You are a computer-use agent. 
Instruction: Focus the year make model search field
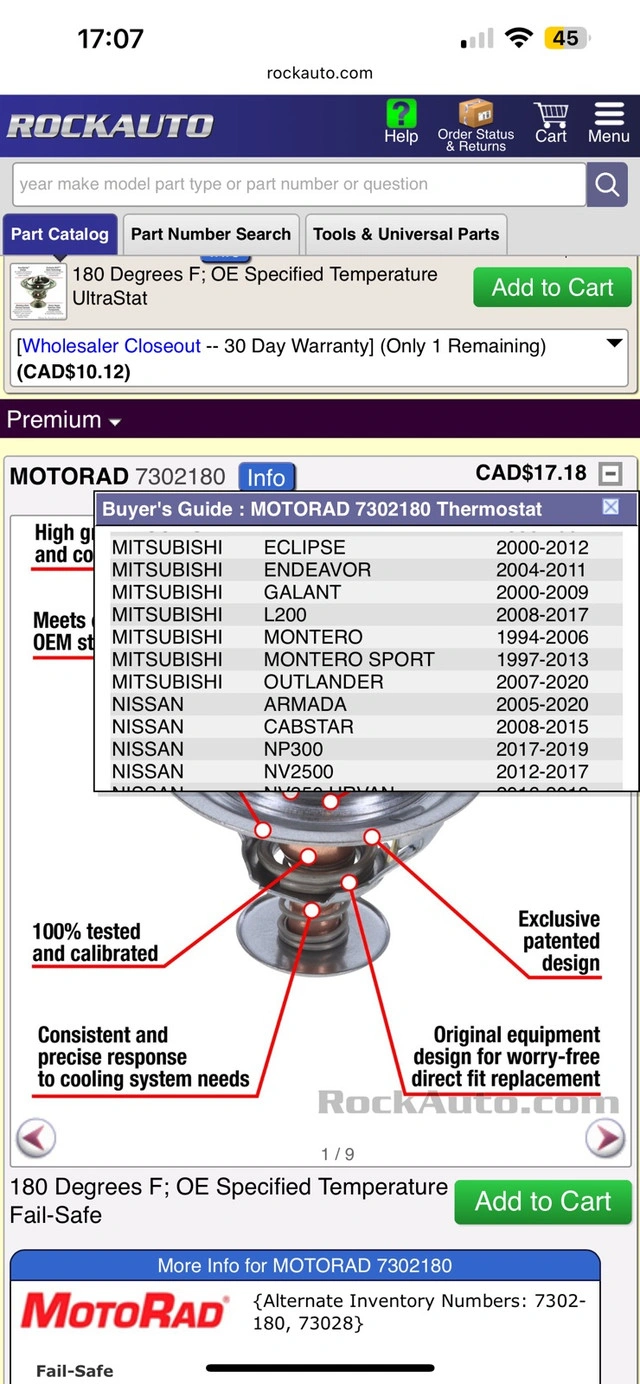tap(298, 185)
